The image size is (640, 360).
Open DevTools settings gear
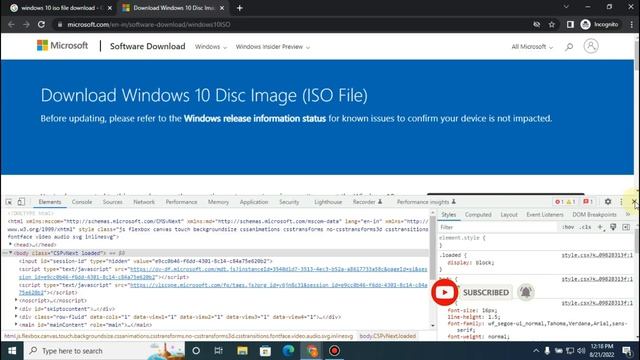(x=608, y=202)
